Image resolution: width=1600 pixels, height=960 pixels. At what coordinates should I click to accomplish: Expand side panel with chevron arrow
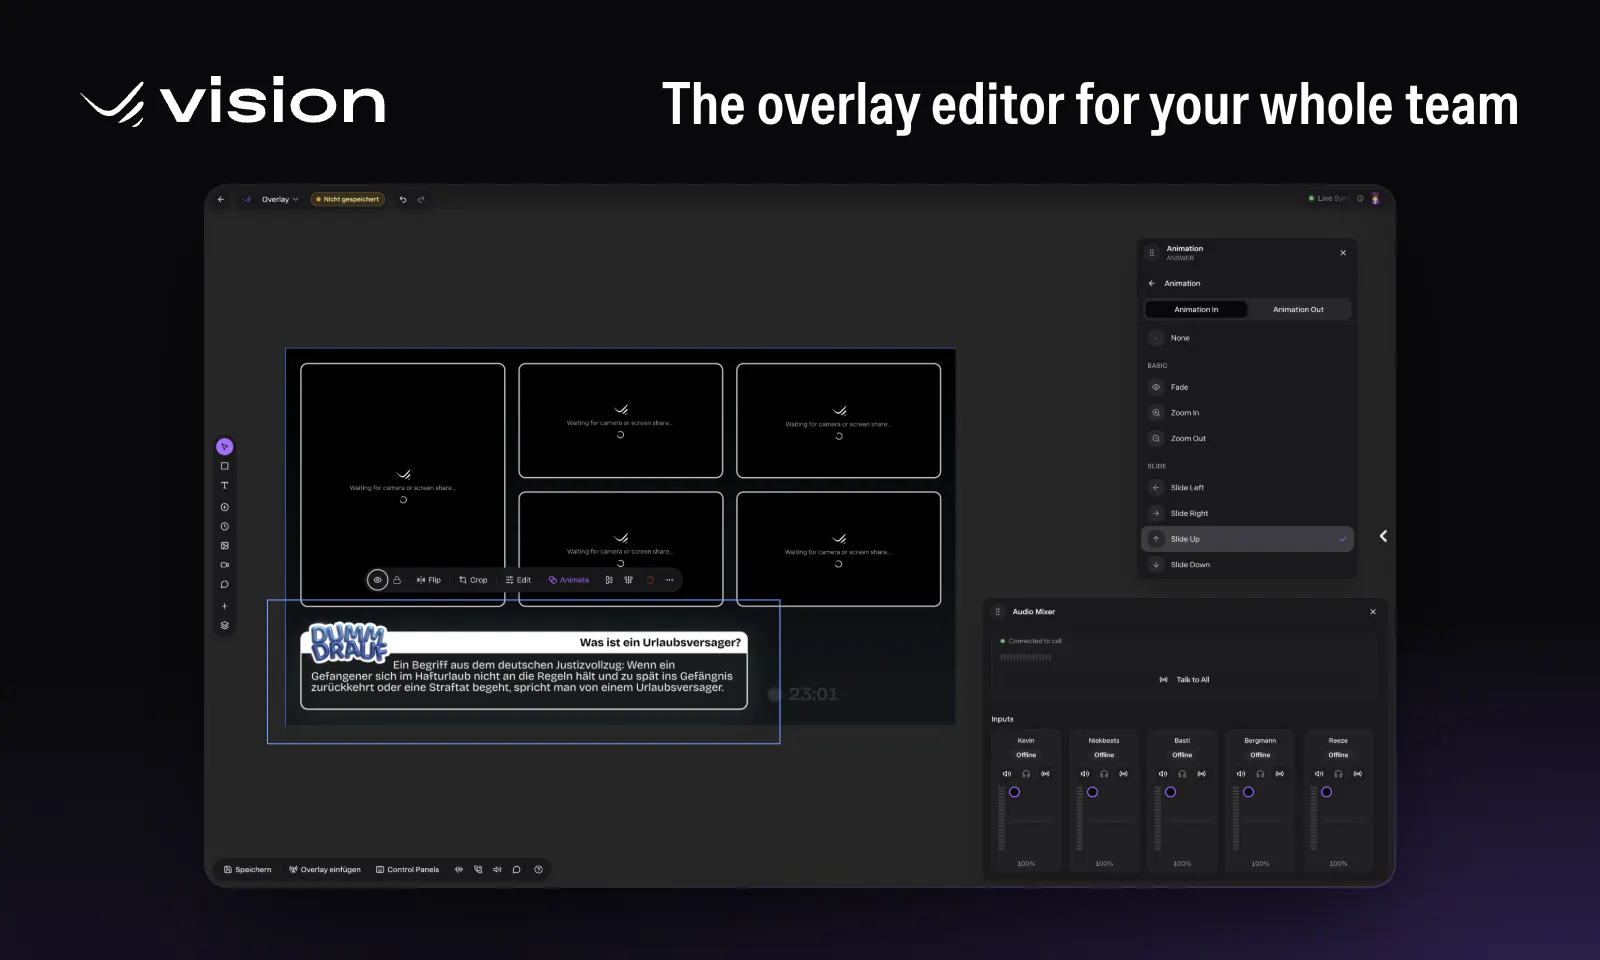(1383, 536)
